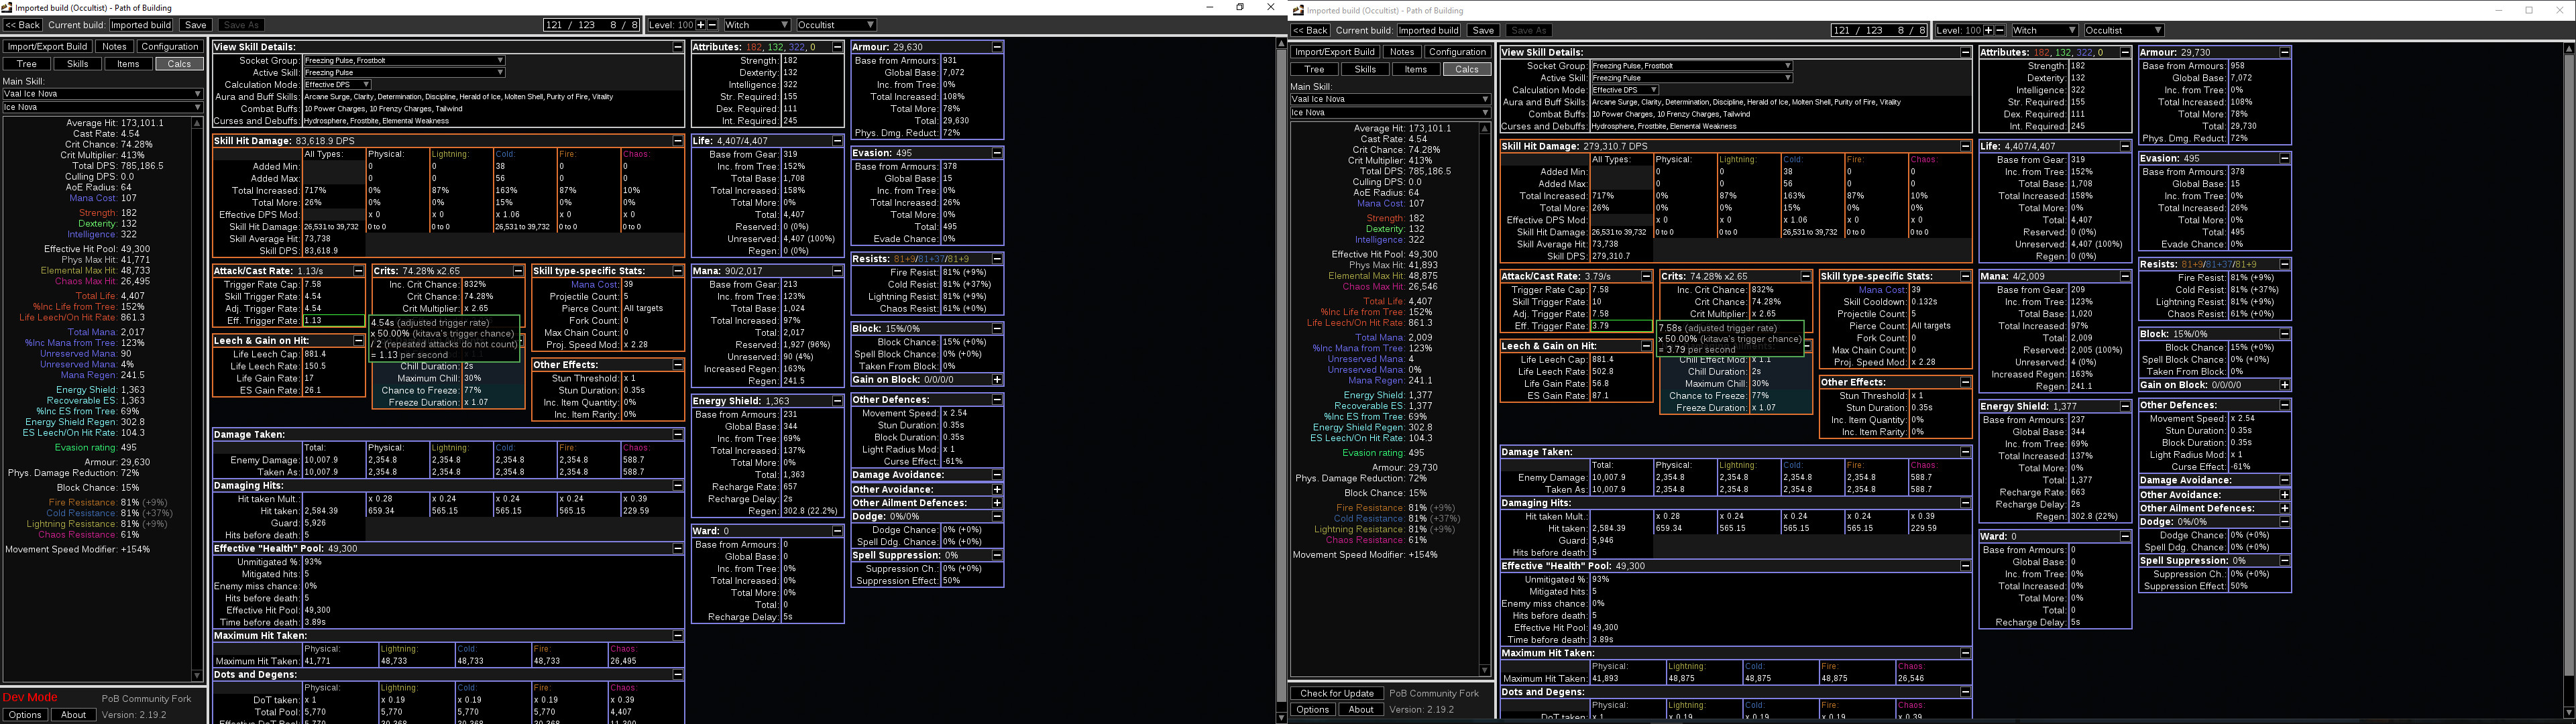Click the Check for Update button

tap(1336, 693)
